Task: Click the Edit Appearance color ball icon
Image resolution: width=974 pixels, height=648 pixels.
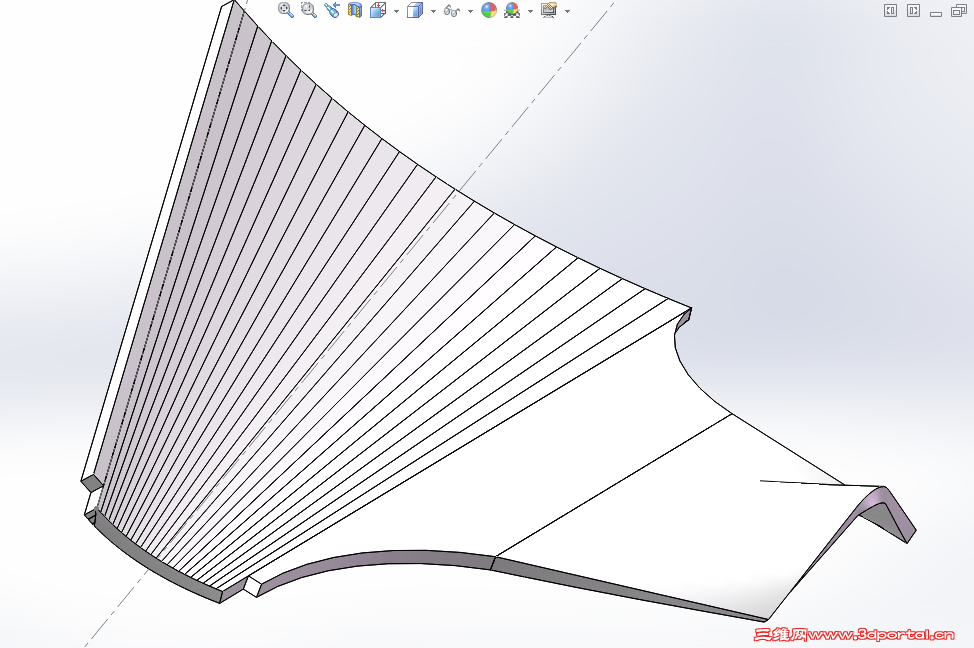Action: [x=489, y=10]
